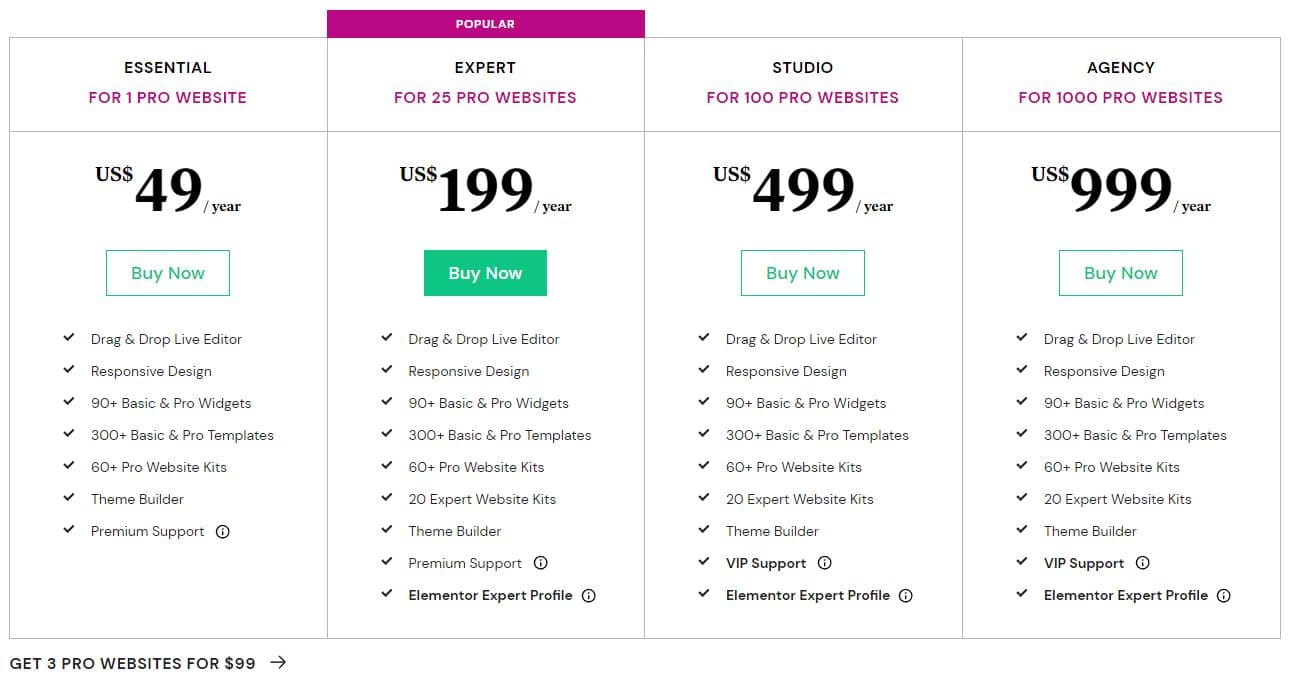
Task: Click info icon beside Studio VIP Support
Action: click(825, 563)
